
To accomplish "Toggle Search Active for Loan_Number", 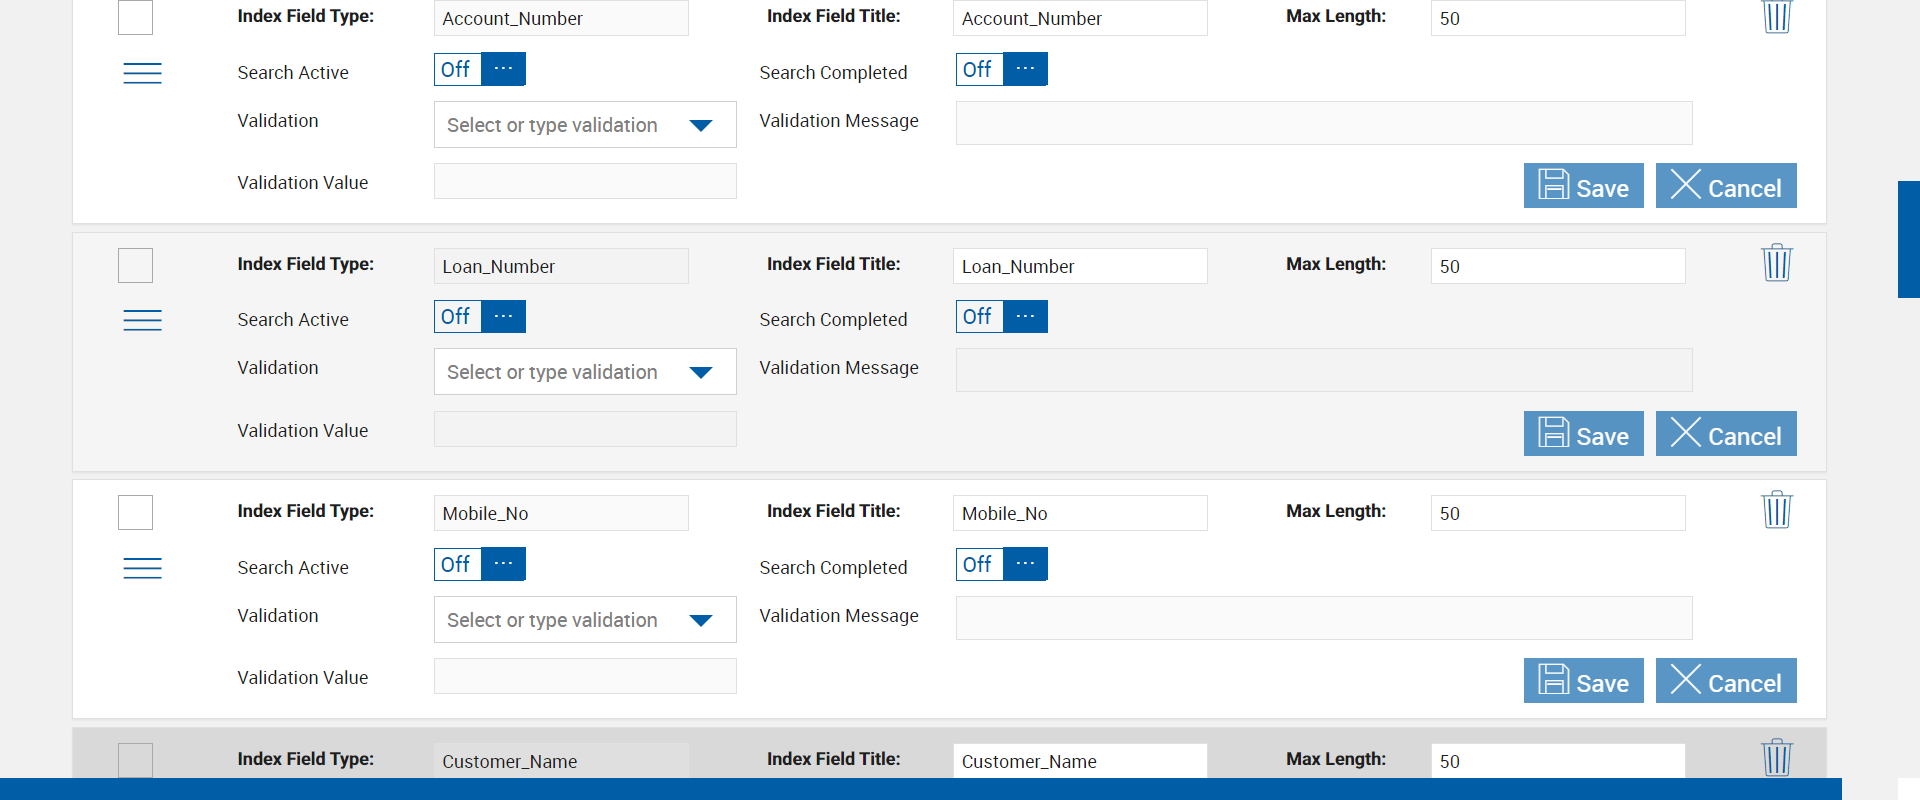I will (480, 317).
